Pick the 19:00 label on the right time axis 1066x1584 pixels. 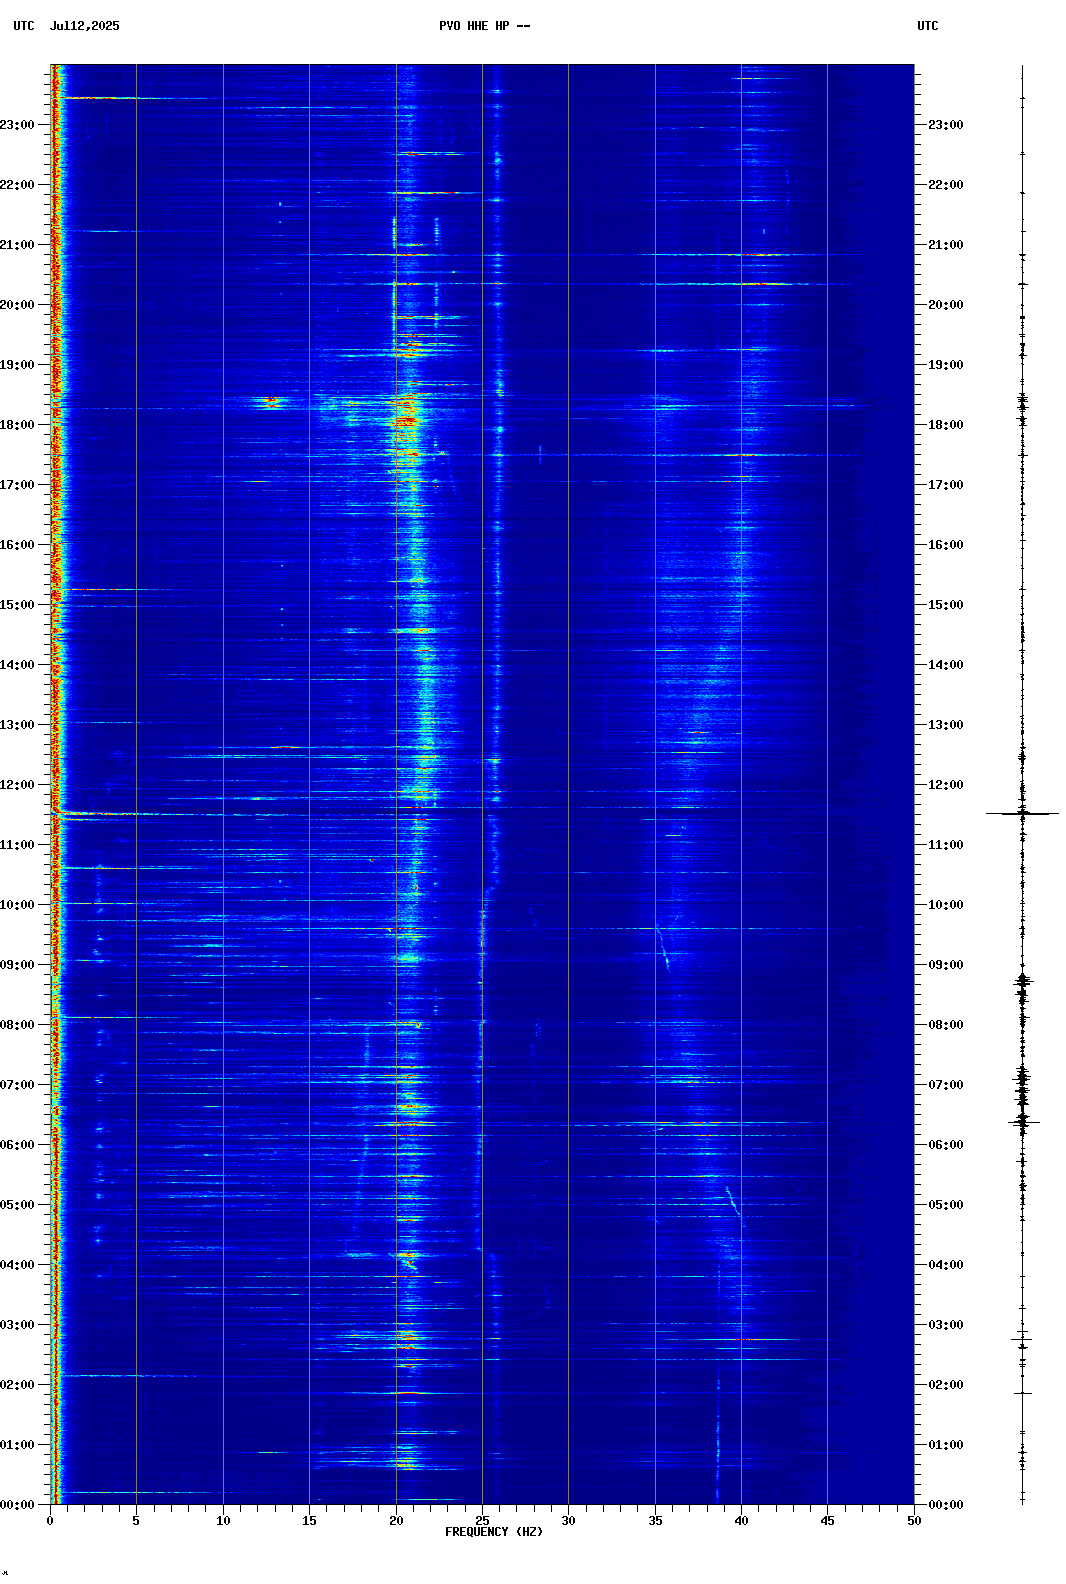pyautogui.click(x=946, y=365)
